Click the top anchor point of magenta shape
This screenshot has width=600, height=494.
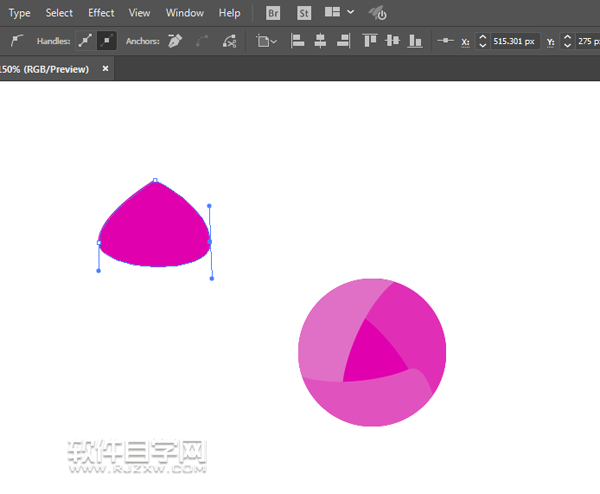[x=155, y=181]
